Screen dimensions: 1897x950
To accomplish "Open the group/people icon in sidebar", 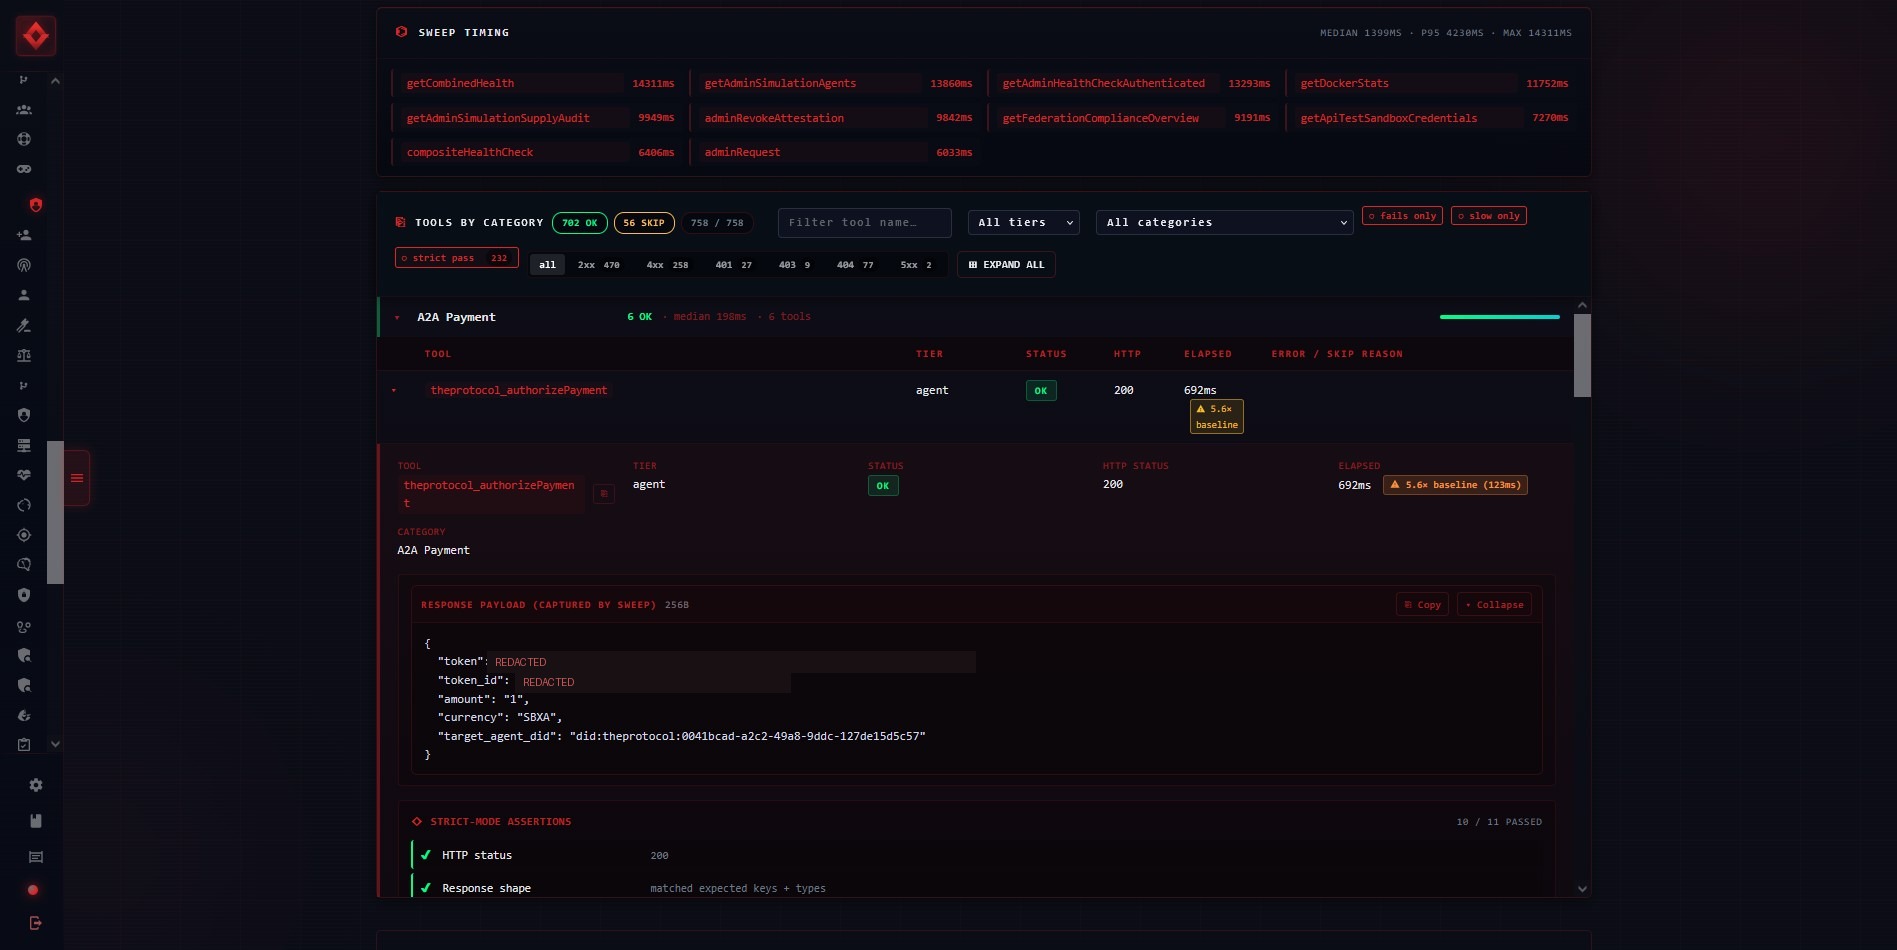I will pos(24,110).
